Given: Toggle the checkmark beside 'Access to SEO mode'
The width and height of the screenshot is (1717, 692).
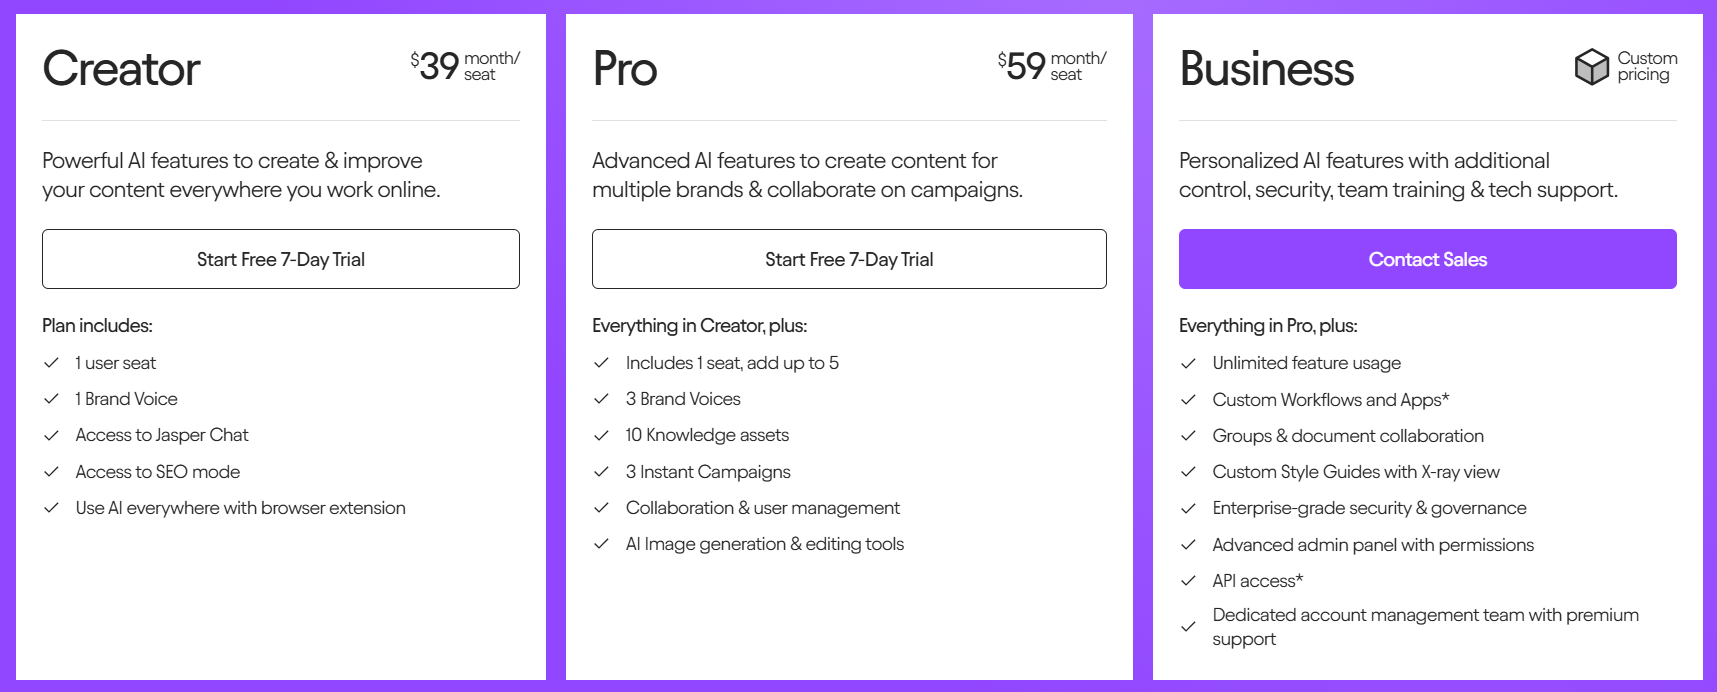Looking at the screenshot, I should [x=51, y=472].
